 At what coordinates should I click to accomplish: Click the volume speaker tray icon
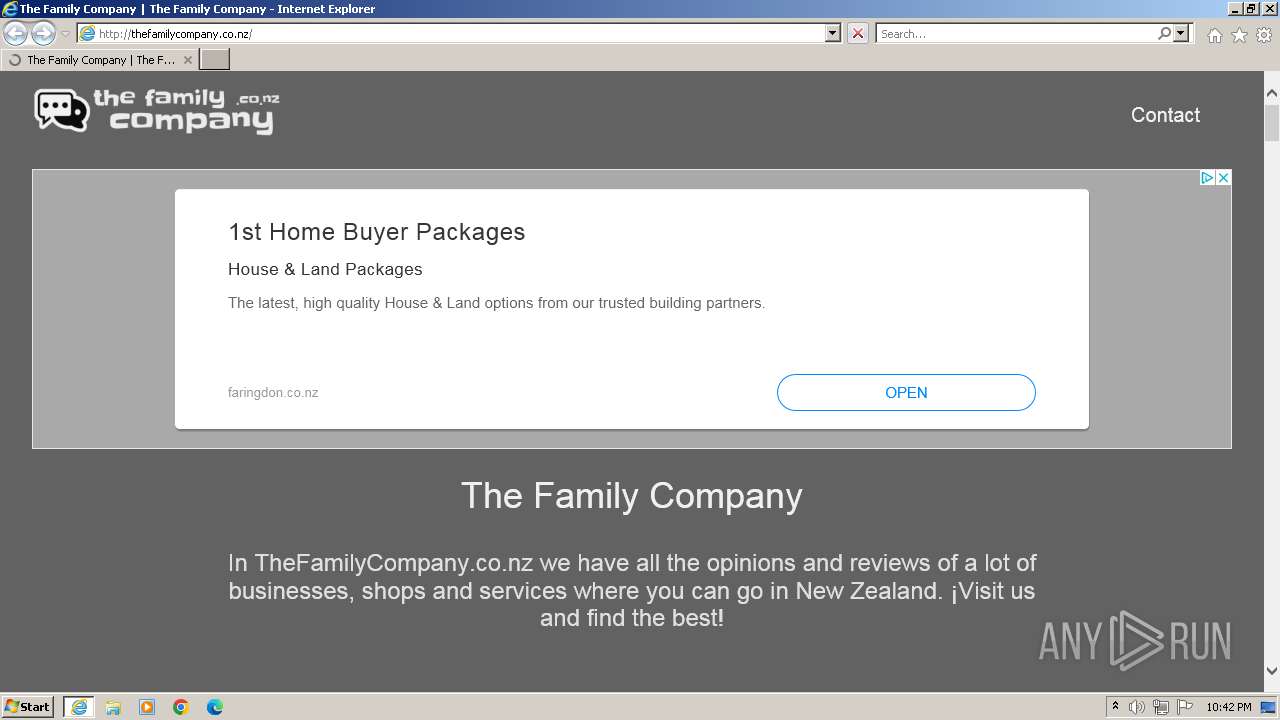click(x=1137, y=707)
